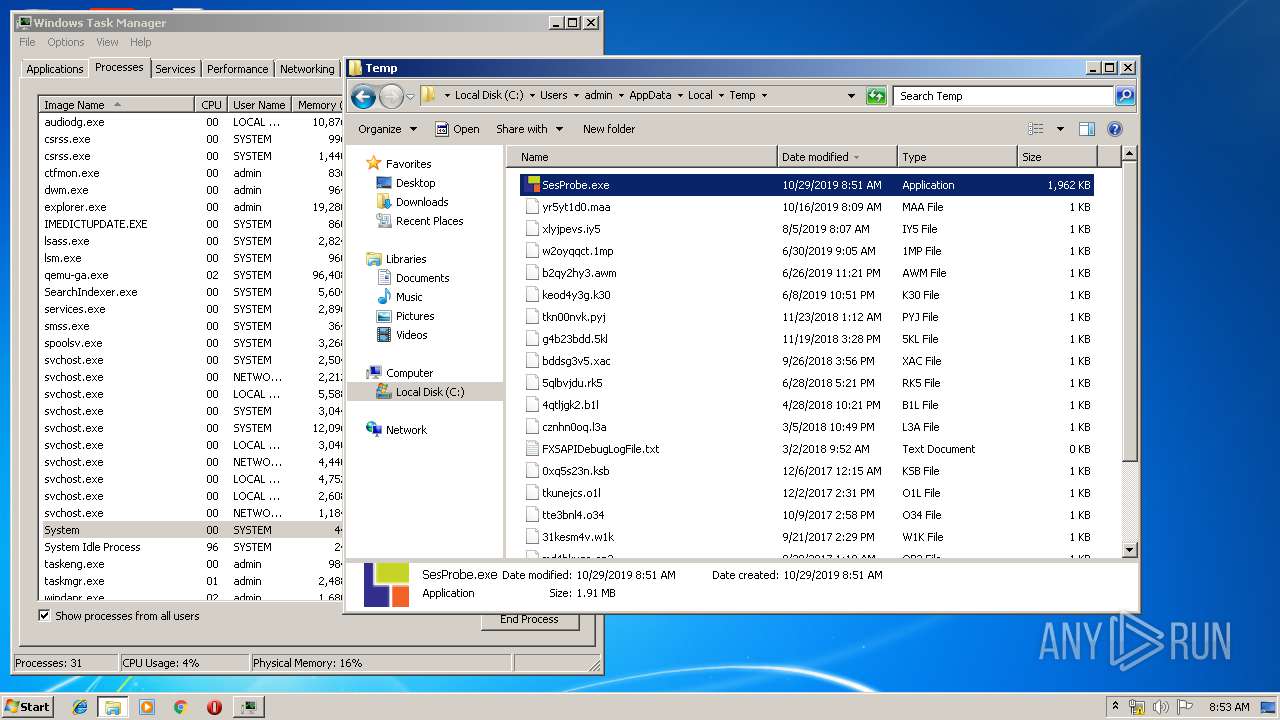Open recent pages dropdown next to Forward arrow
1280x720 pixels.
pyautogui.click(x=410, y=97)
